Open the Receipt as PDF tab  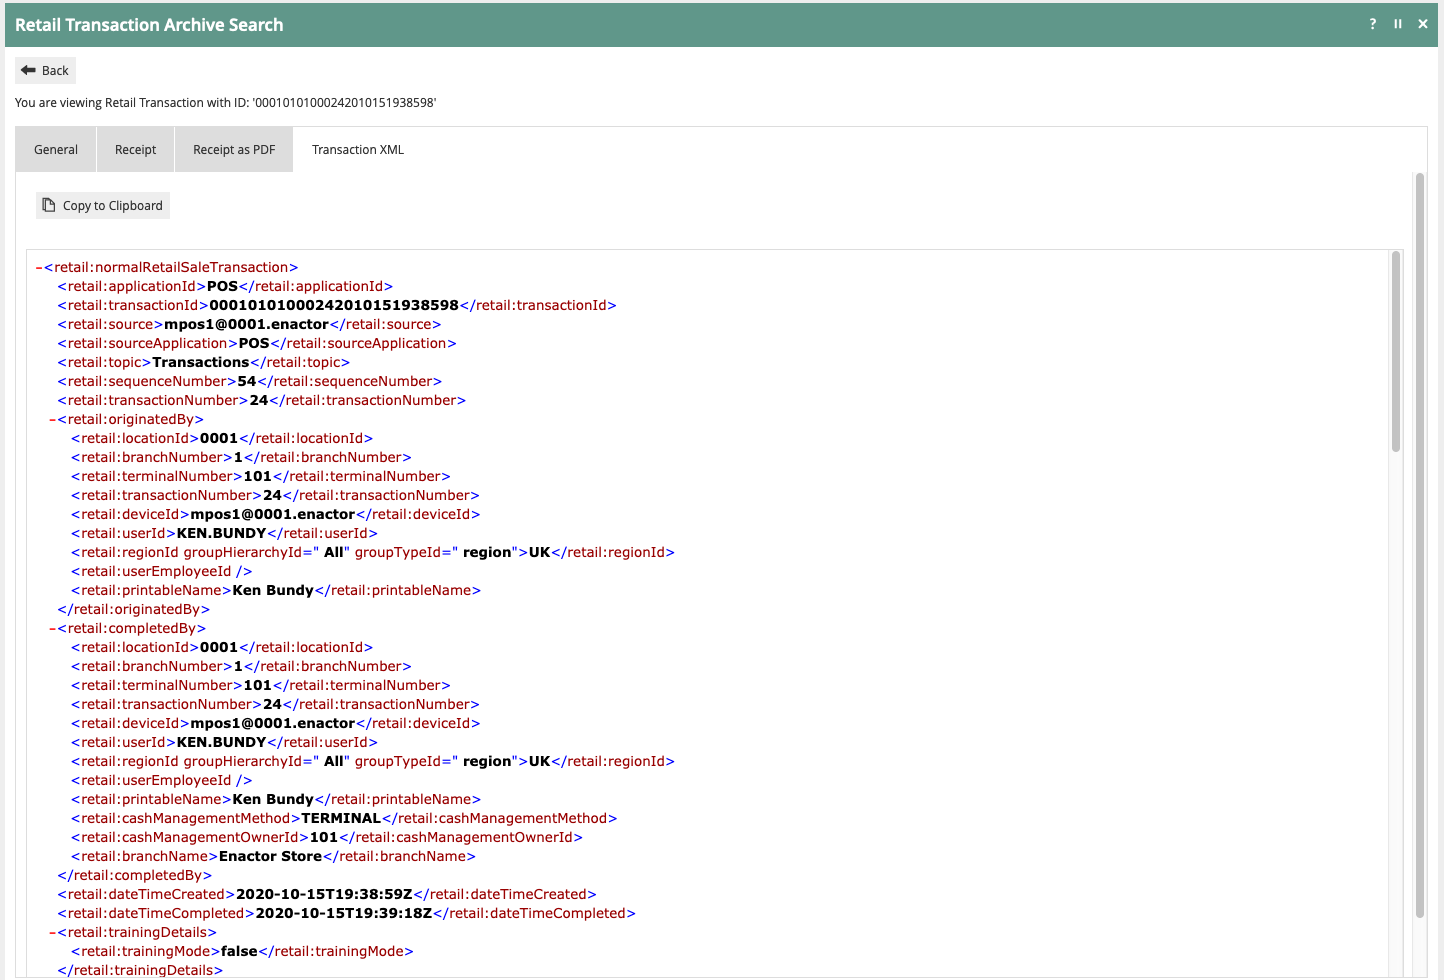point(234,149)
